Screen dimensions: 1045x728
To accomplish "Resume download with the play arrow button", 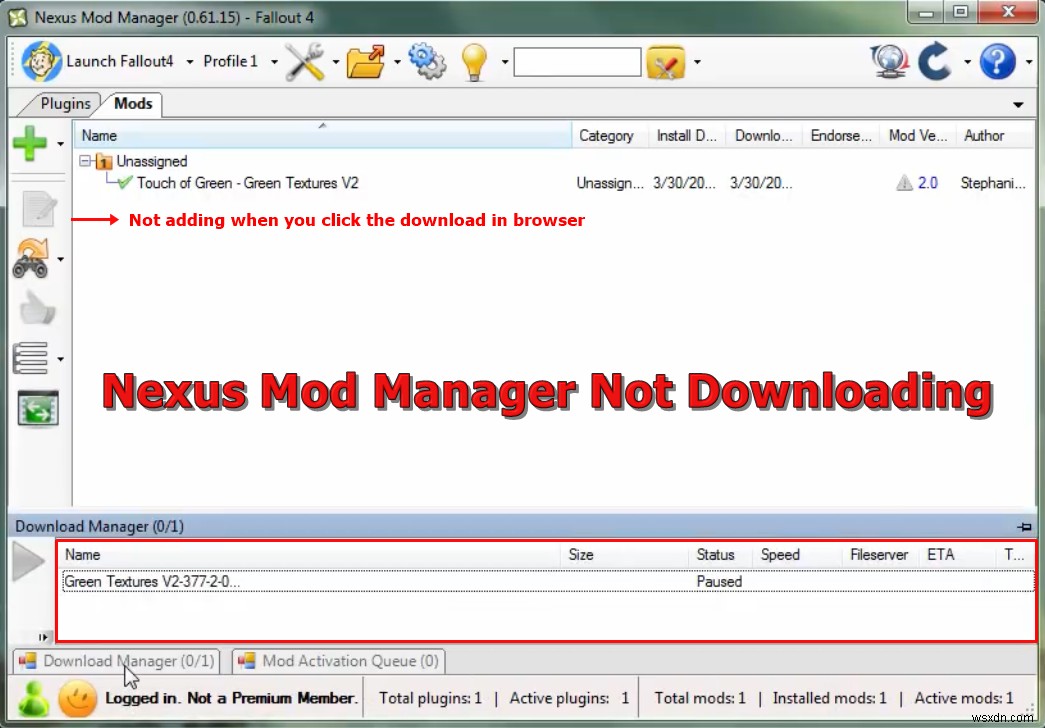I will click(29, 561).
